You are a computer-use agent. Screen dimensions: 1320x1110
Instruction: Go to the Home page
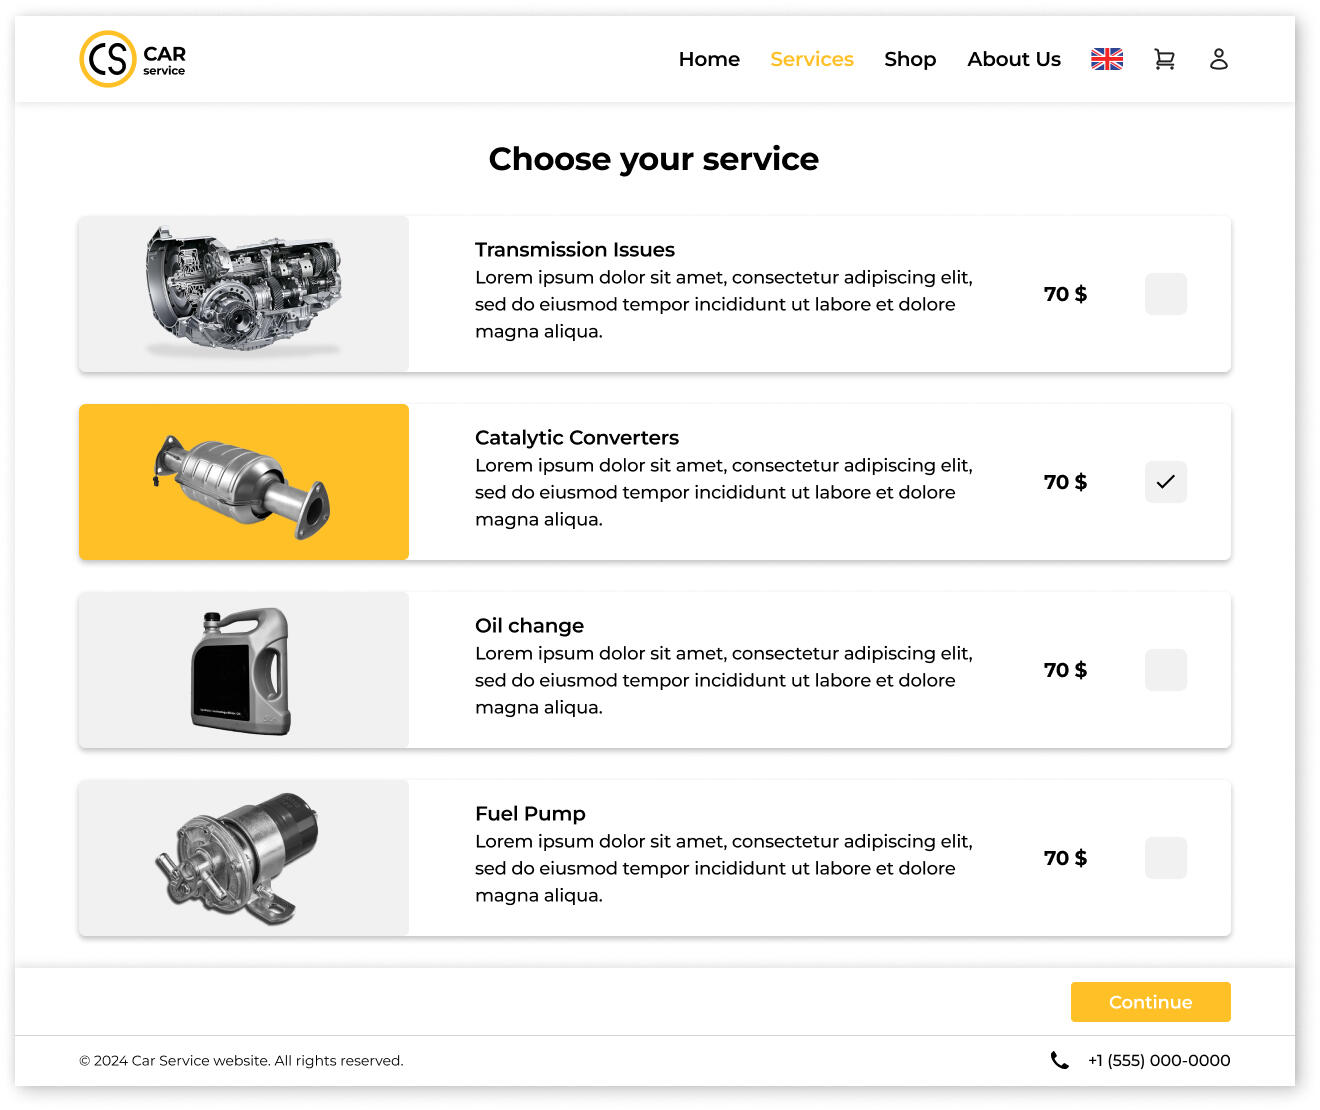point(709,59)
